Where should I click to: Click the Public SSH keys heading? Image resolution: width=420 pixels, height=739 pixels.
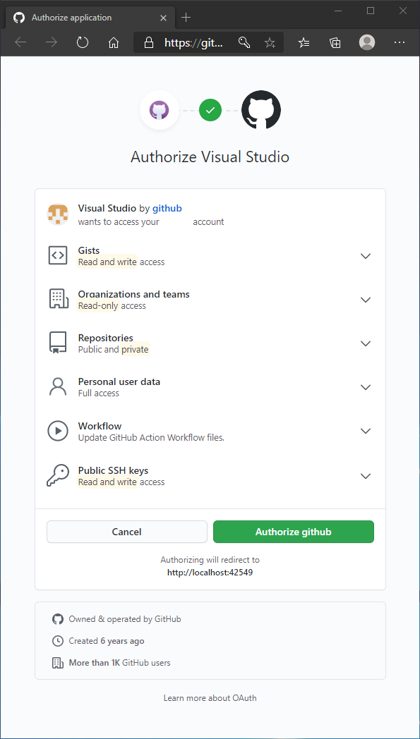click(x=113, y=471)
